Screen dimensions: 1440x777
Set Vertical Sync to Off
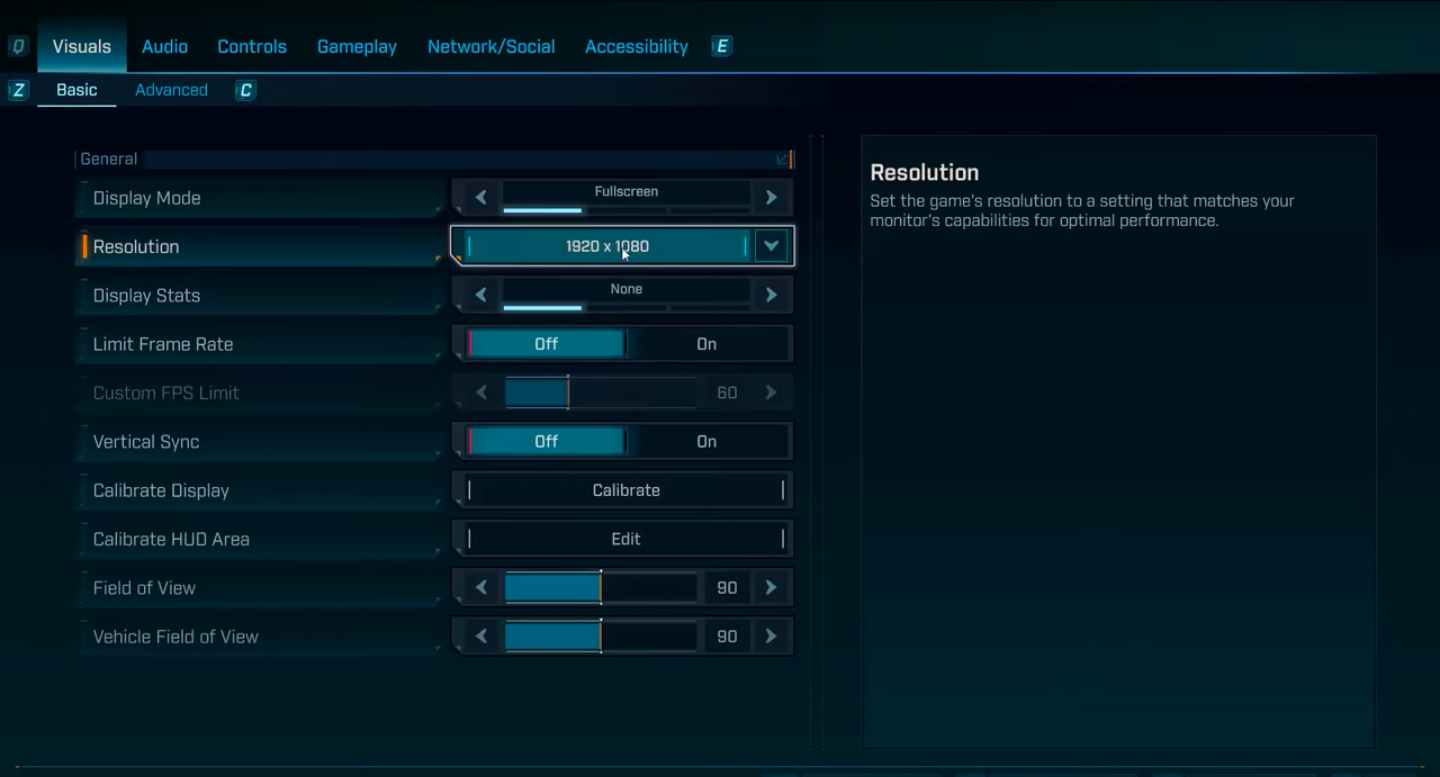coord(546,442)
